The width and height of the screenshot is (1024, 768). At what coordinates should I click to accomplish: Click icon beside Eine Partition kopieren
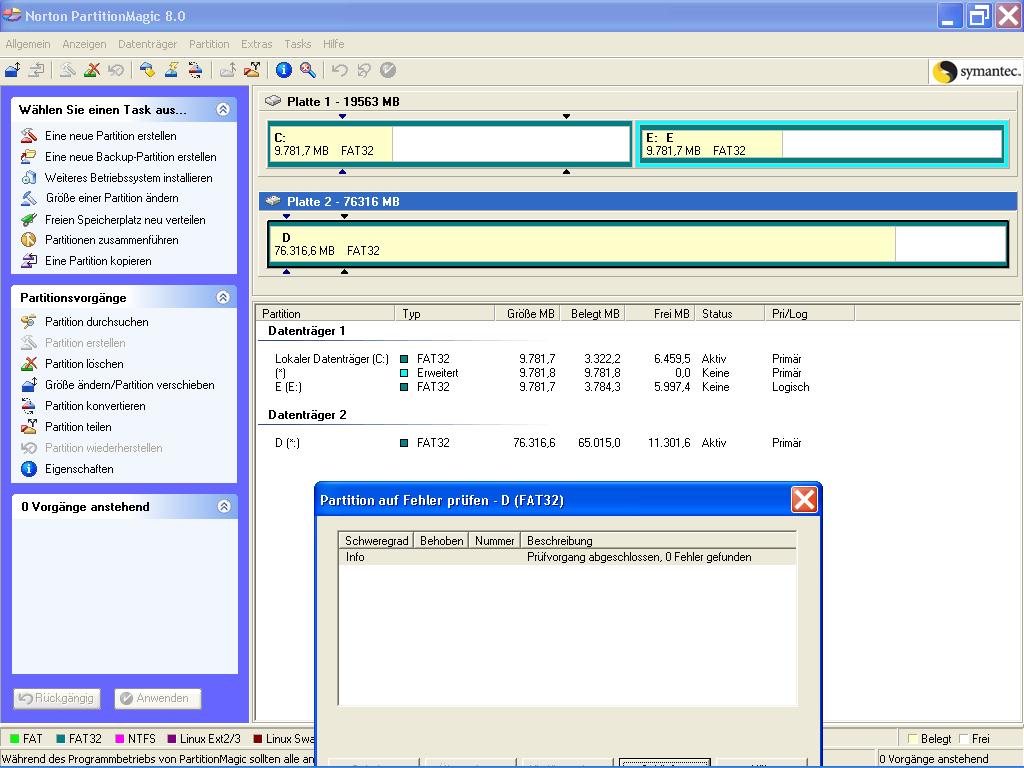[29, 261]
